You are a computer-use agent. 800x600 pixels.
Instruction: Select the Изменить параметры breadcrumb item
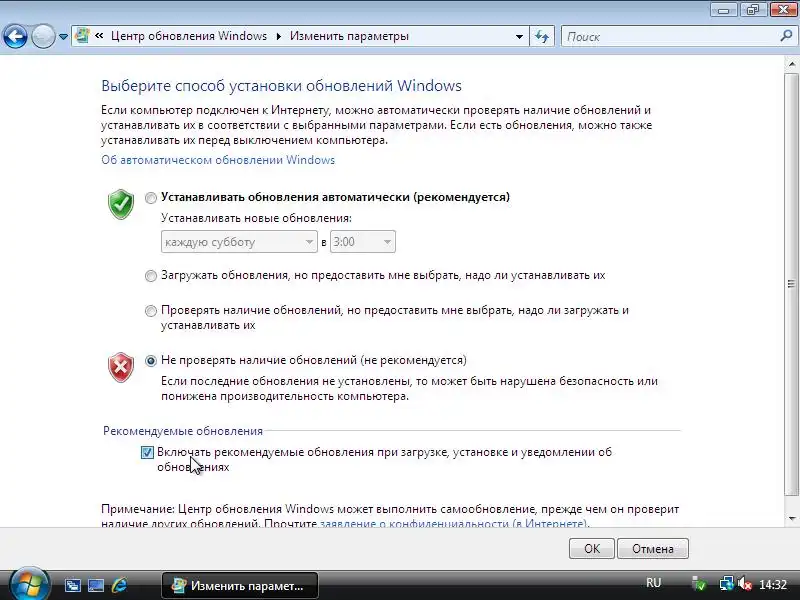349,36
